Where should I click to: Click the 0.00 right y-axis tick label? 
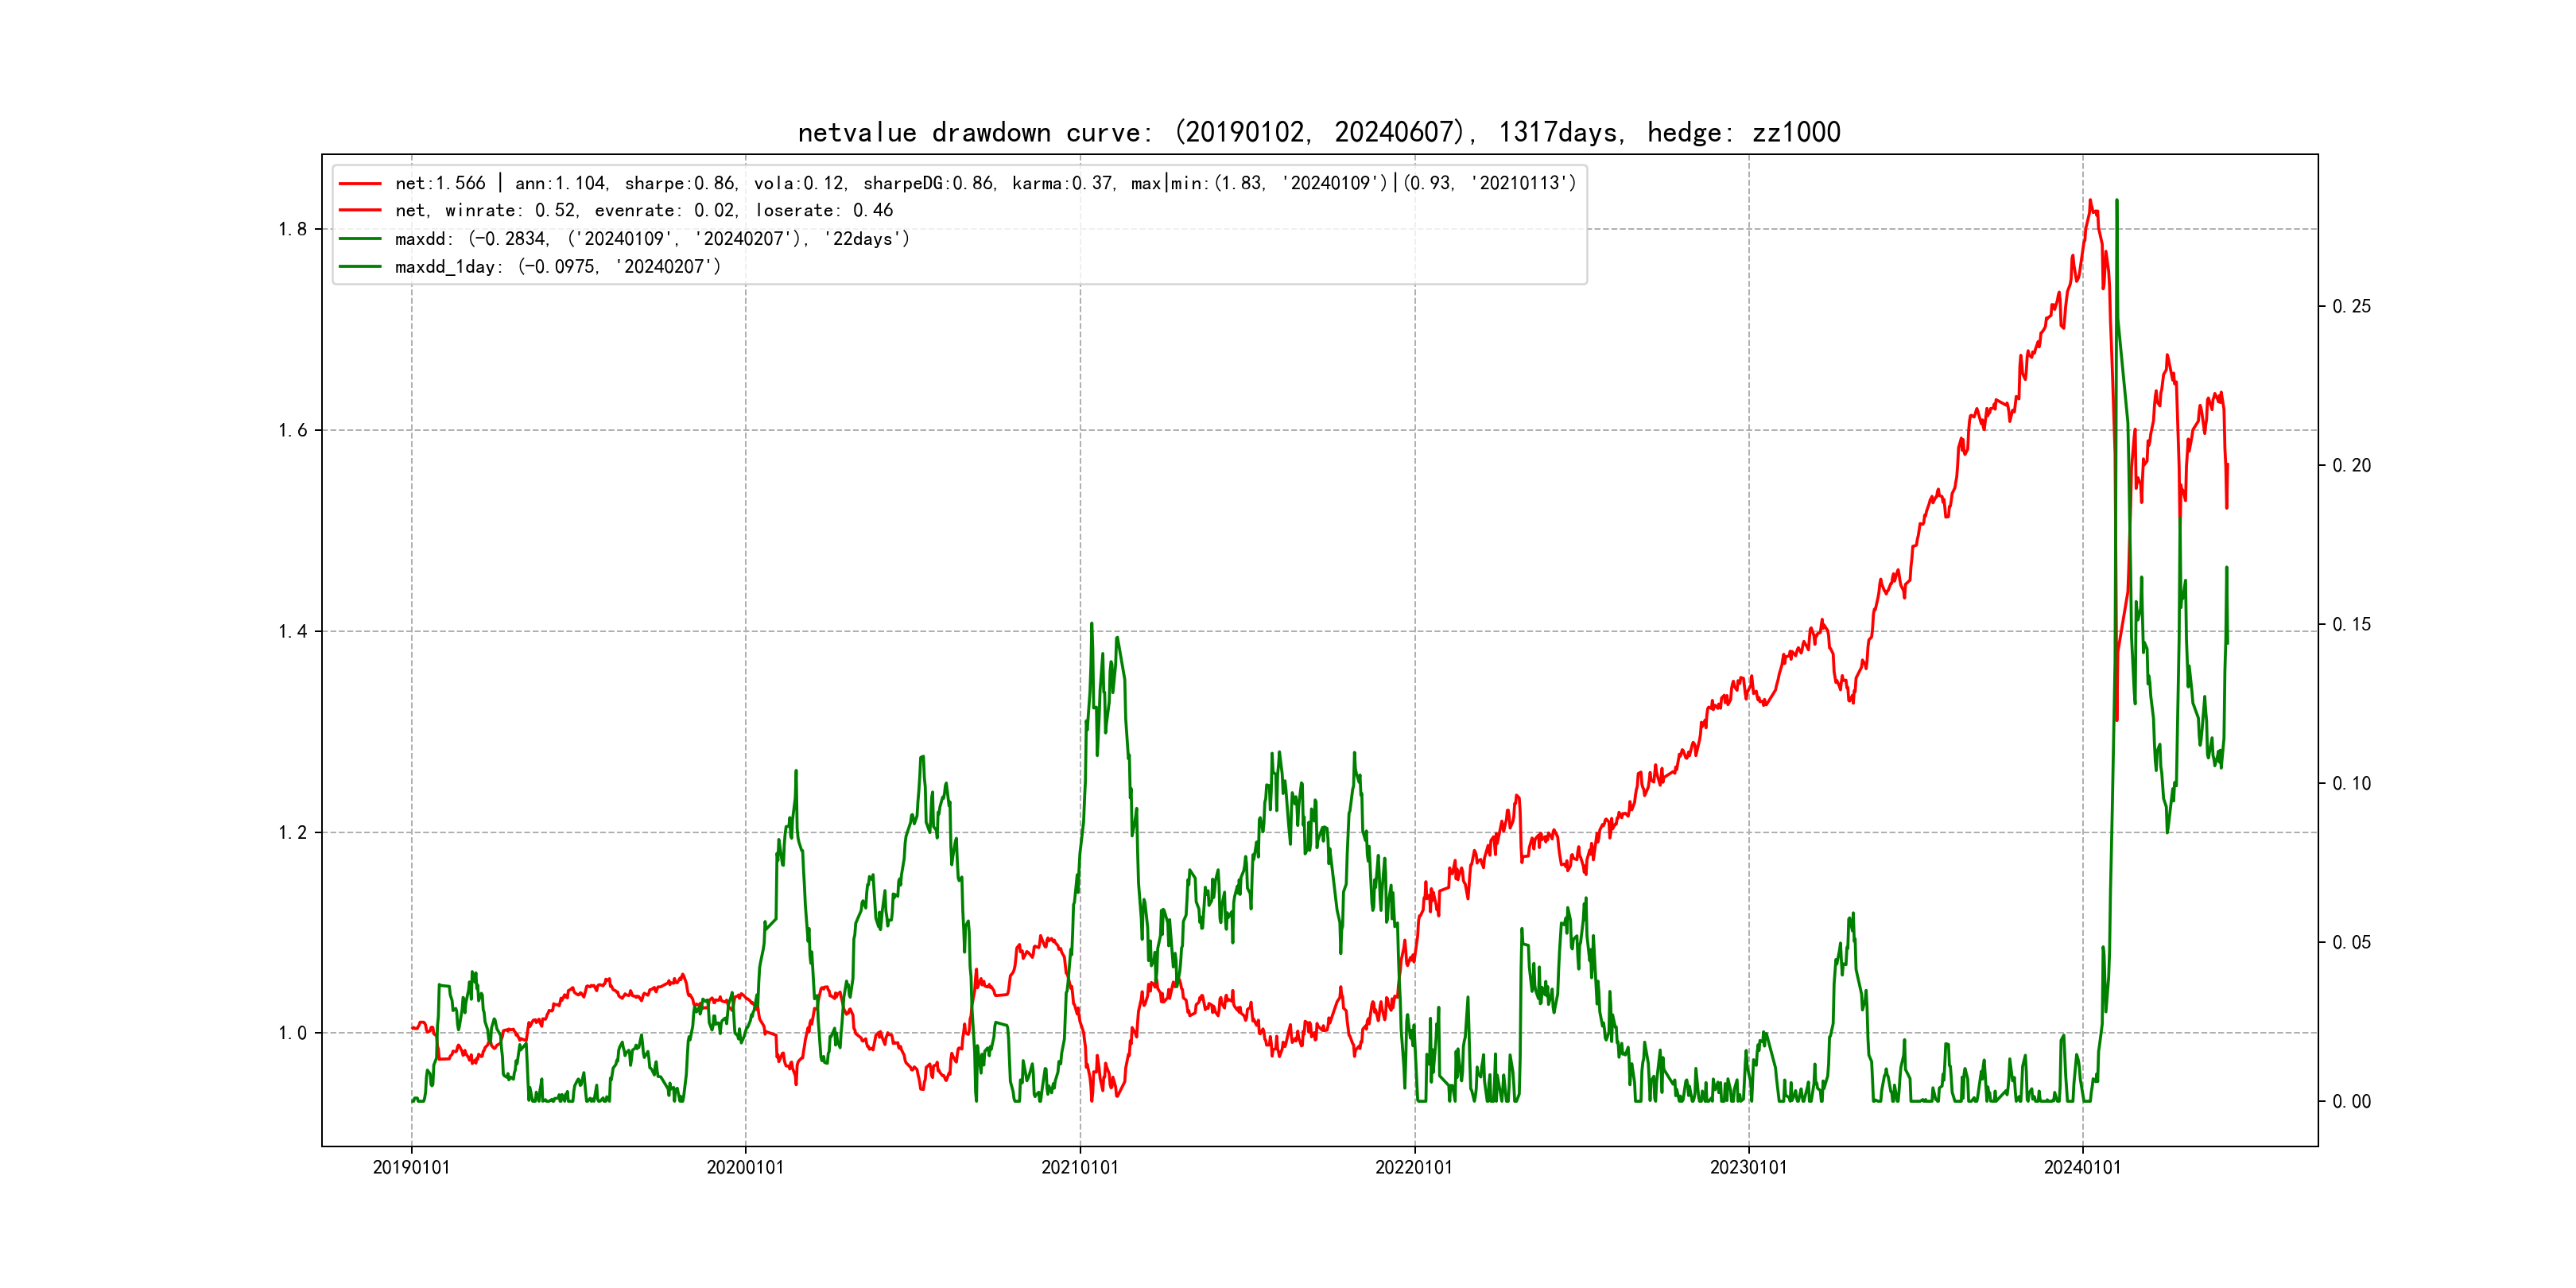[2351, 1101]
